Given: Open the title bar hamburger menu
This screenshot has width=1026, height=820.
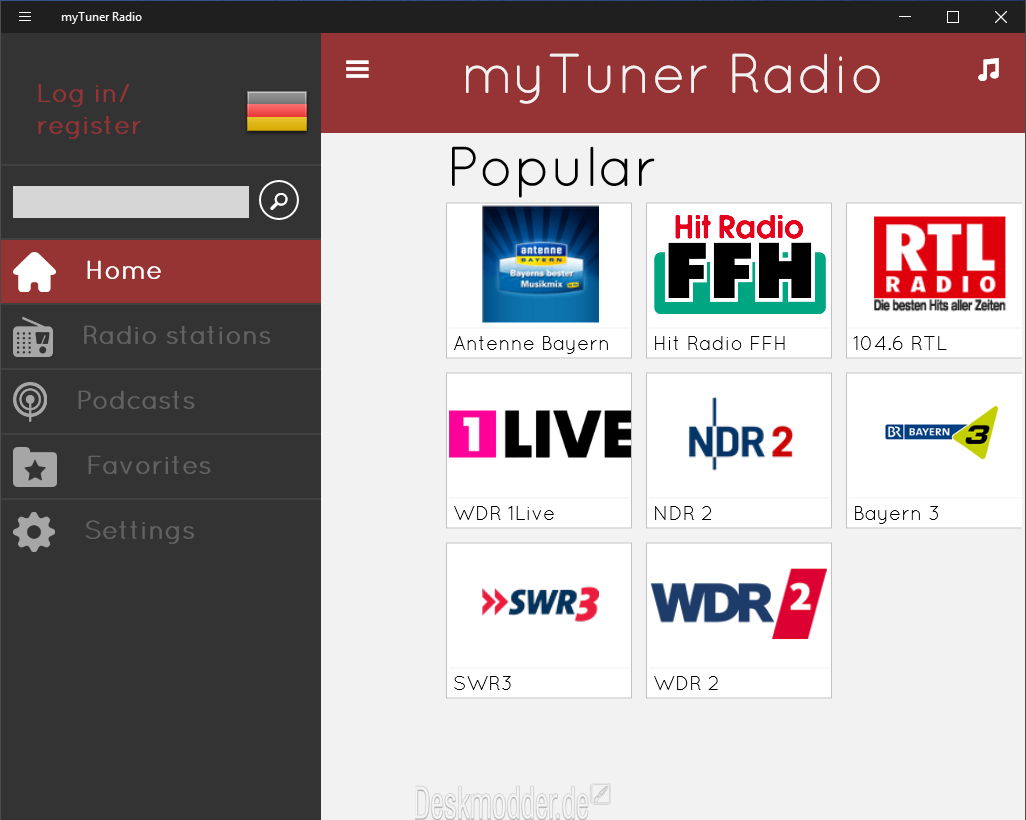Looking at the screenshot, I should [24, 16].
